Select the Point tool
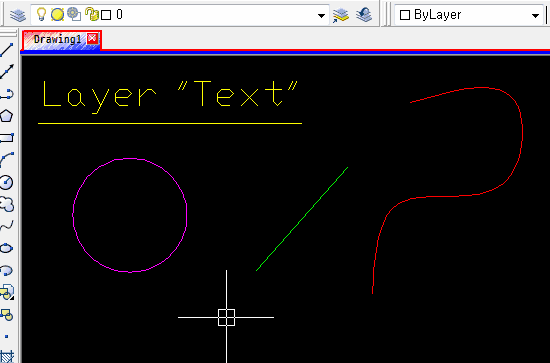This screenshot has height=363, width=550. pyautogui.click(x=7, y=337)
